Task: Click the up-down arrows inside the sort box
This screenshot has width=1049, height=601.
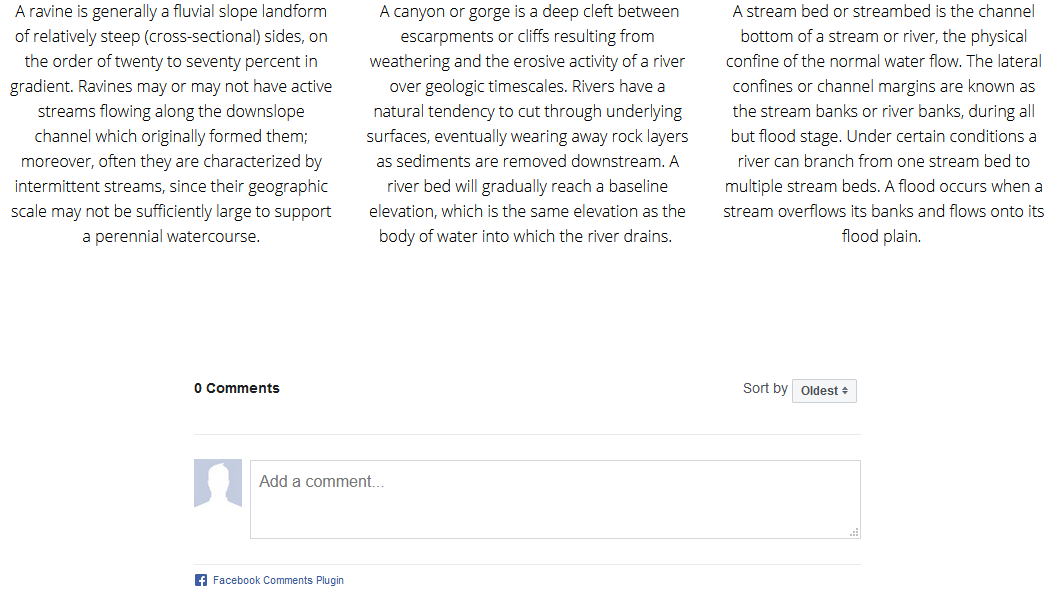Action: [844, 390]
